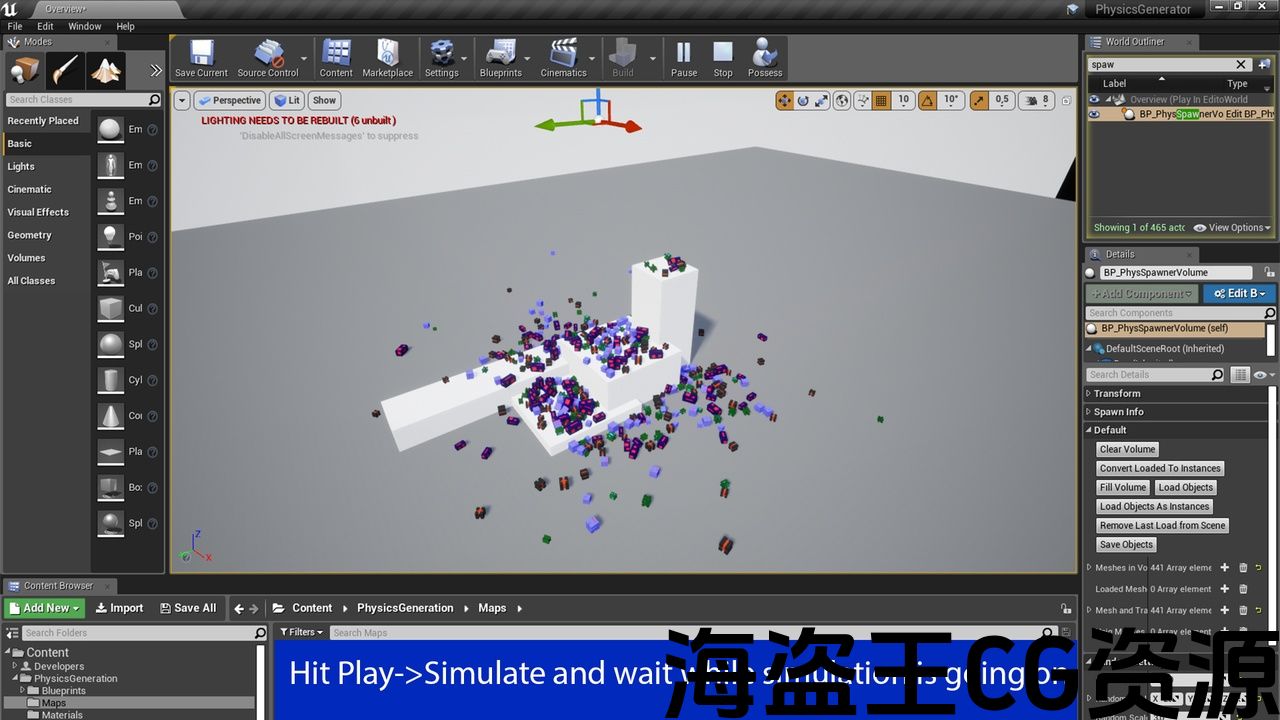The width and height of the screenshot is (1280, 720).
Task: Stop the simulation with the Stop button
Action: [723, 59]
